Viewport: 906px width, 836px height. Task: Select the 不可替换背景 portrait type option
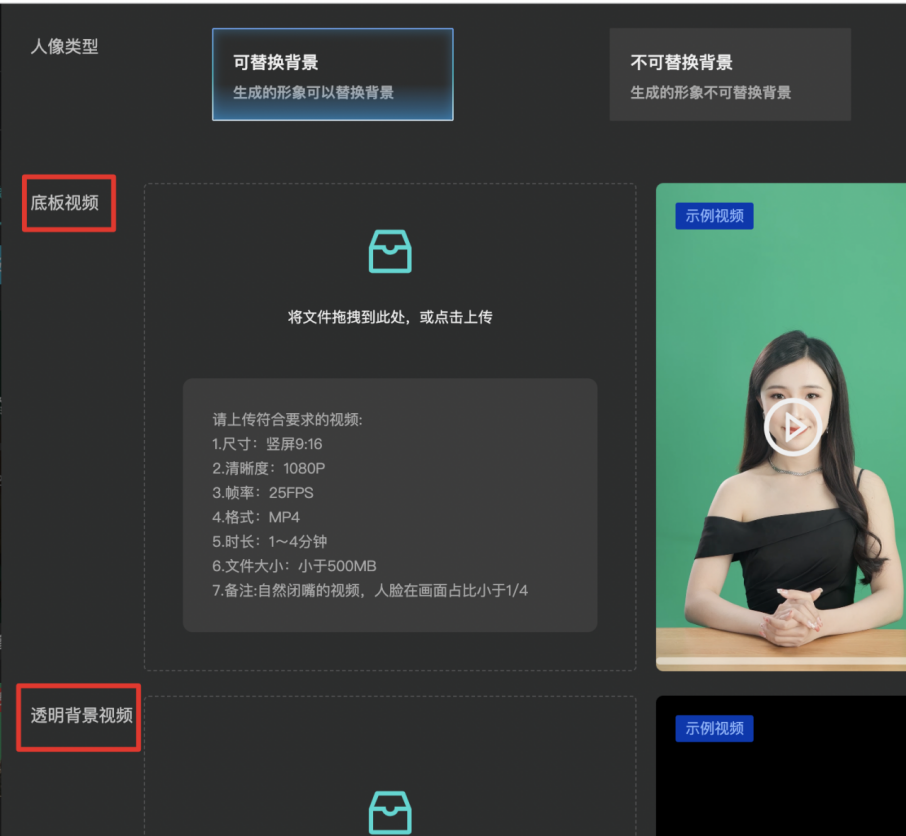pos(730,75)
